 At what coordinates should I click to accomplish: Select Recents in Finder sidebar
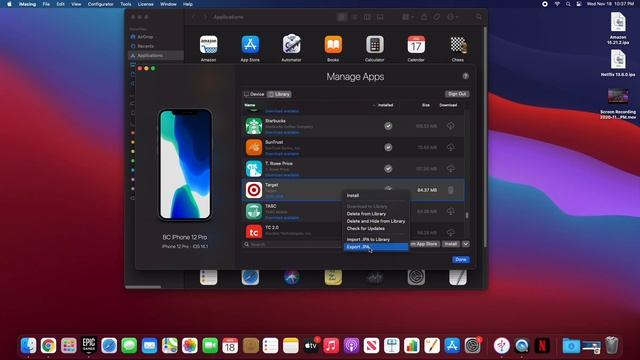[x=145, y=46]
